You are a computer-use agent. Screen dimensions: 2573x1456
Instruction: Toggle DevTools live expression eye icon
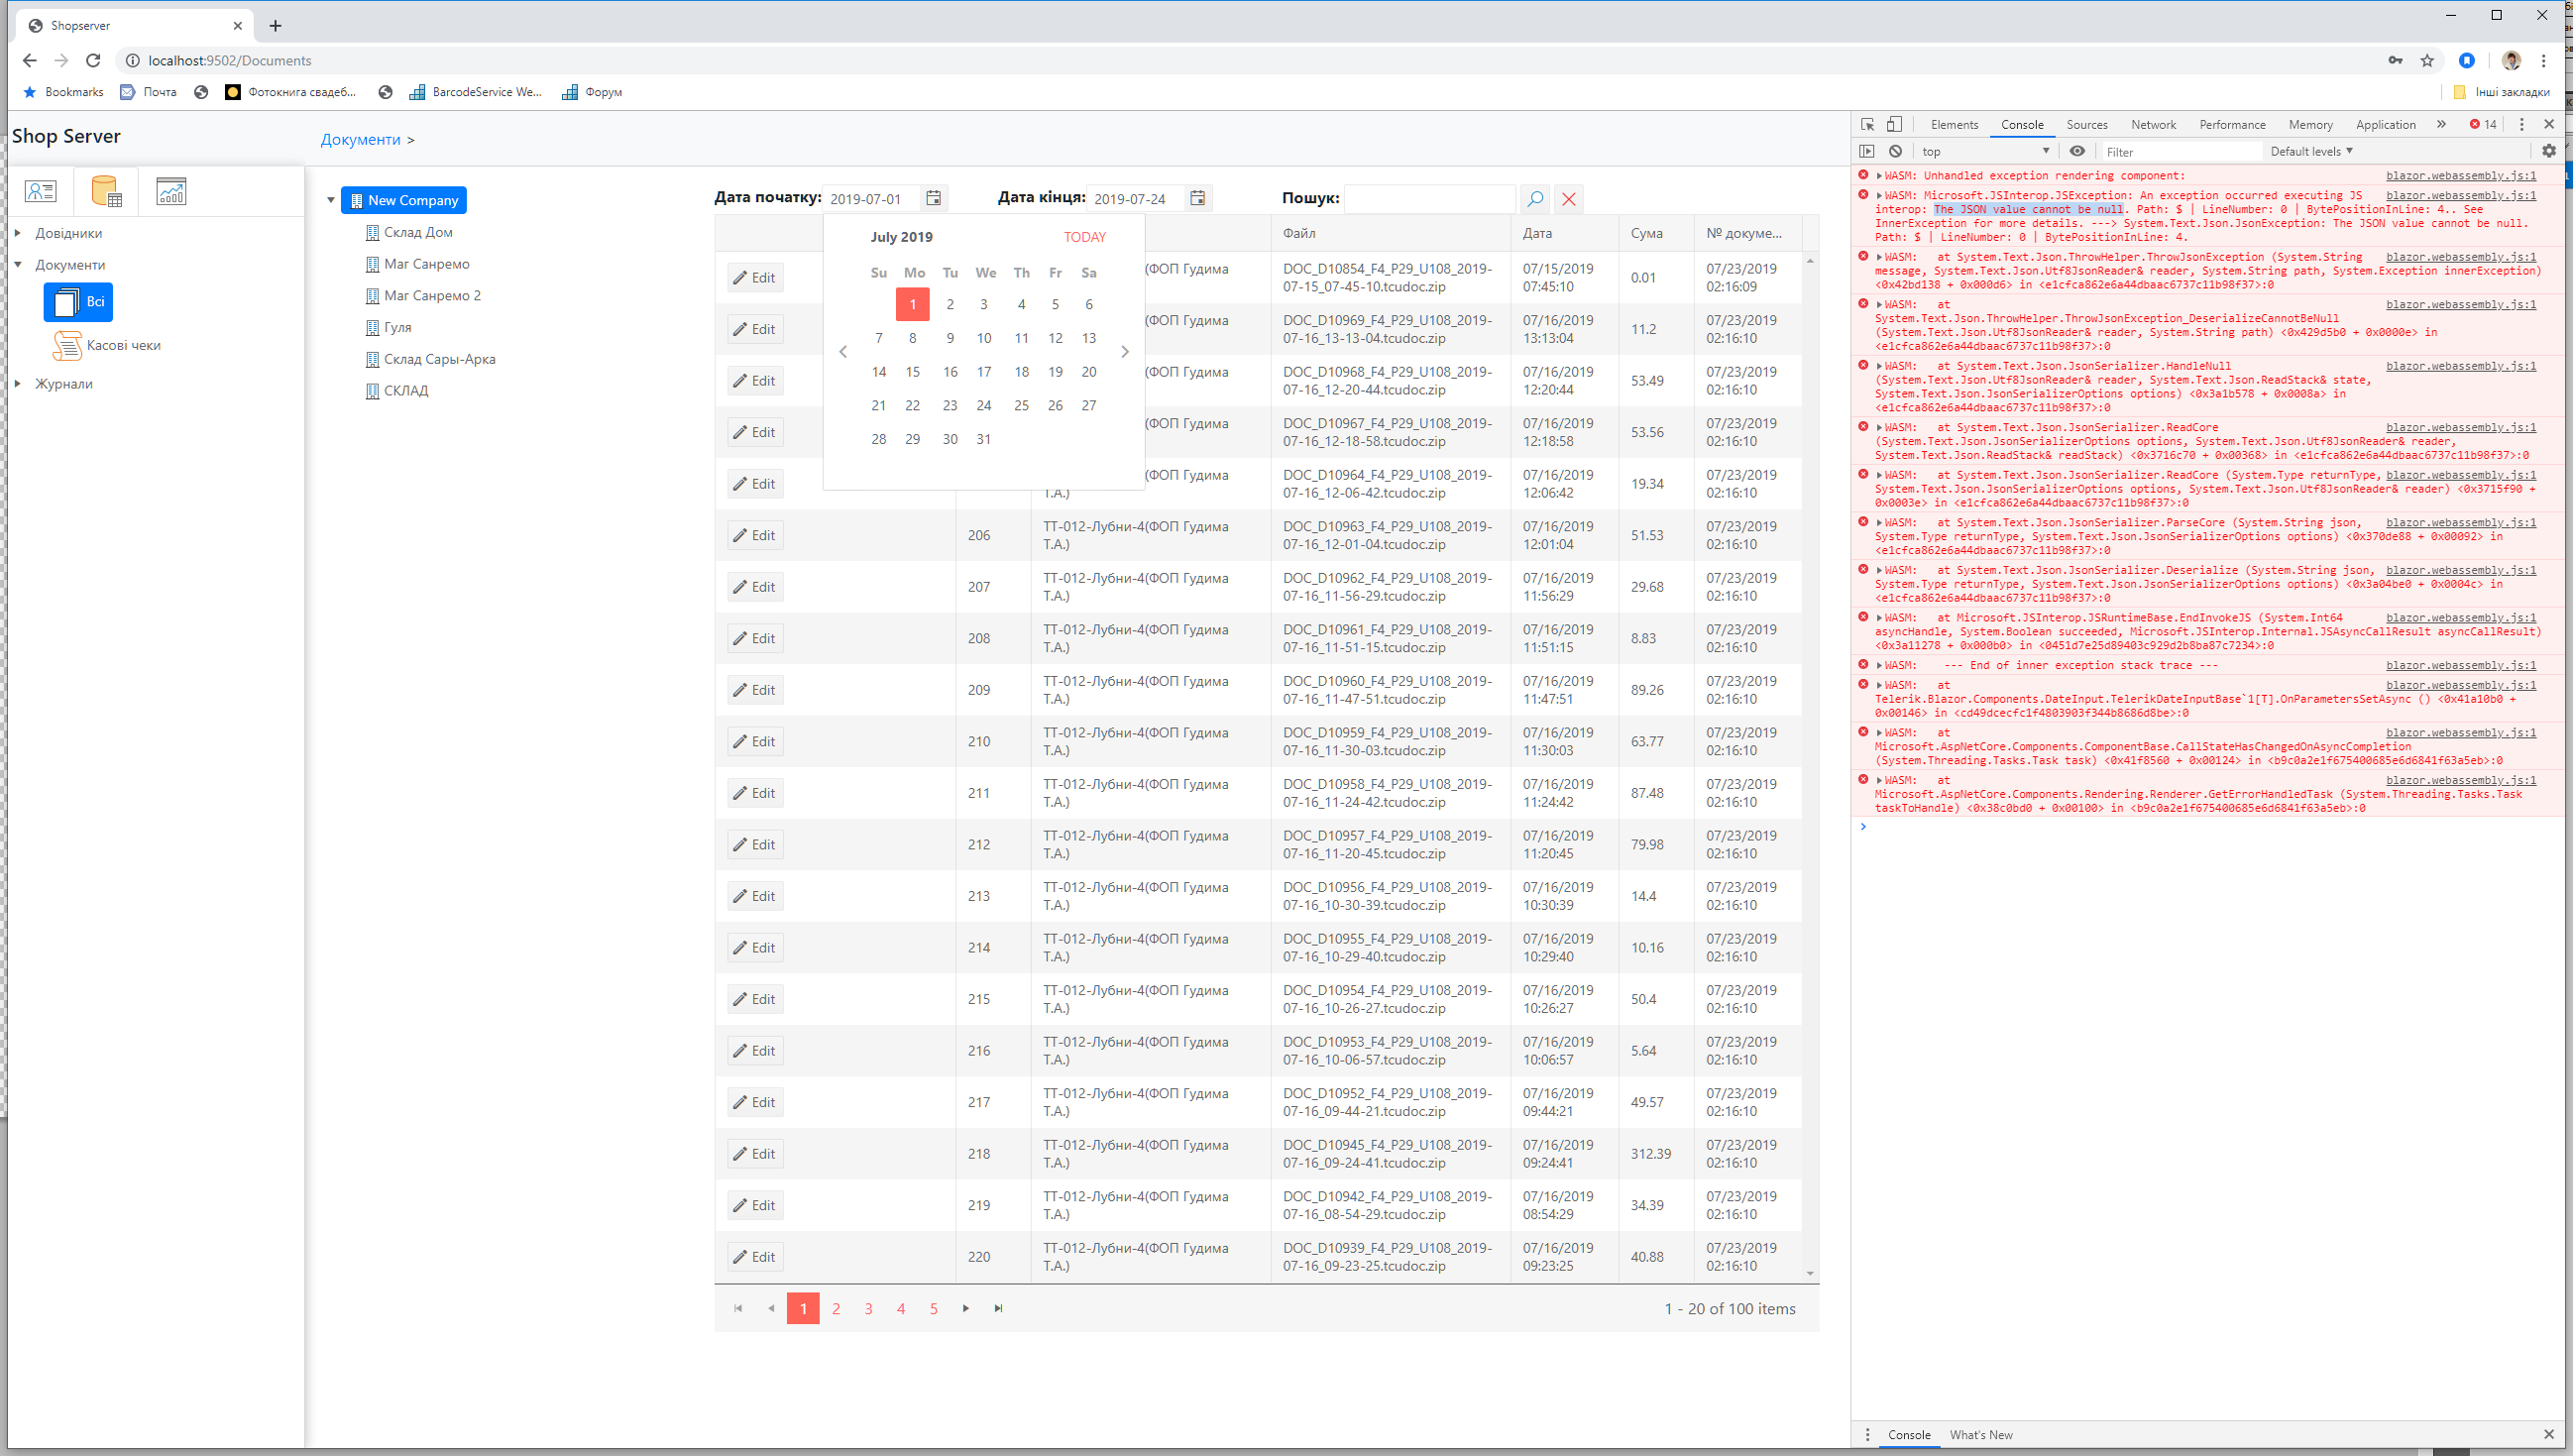(x=2077, y=151)
